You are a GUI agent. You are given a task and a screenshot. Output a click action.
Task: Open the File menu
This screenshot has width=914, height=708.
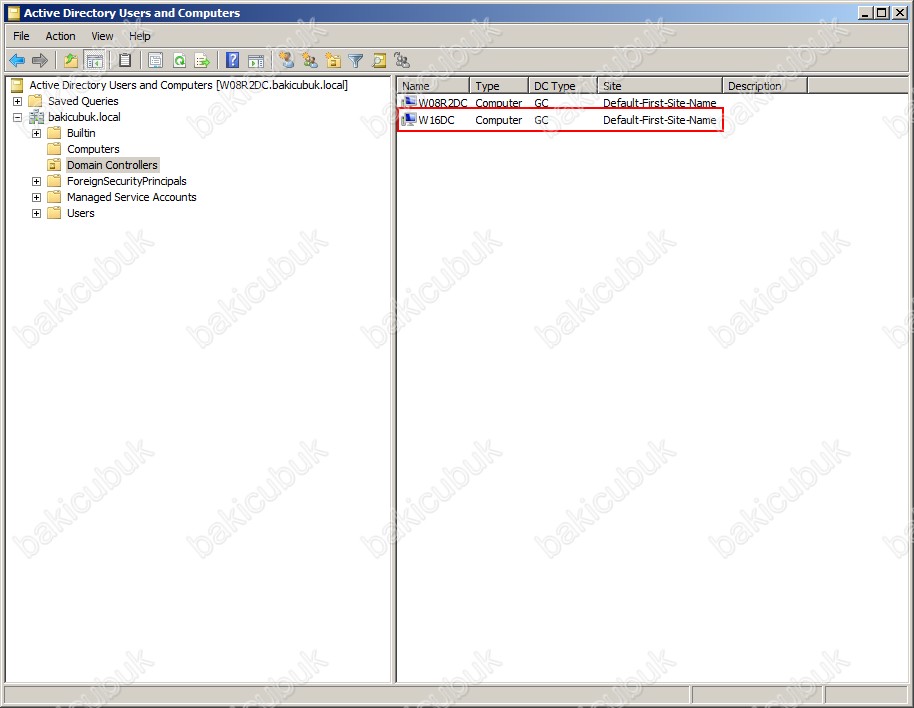(x=21, y=36)
